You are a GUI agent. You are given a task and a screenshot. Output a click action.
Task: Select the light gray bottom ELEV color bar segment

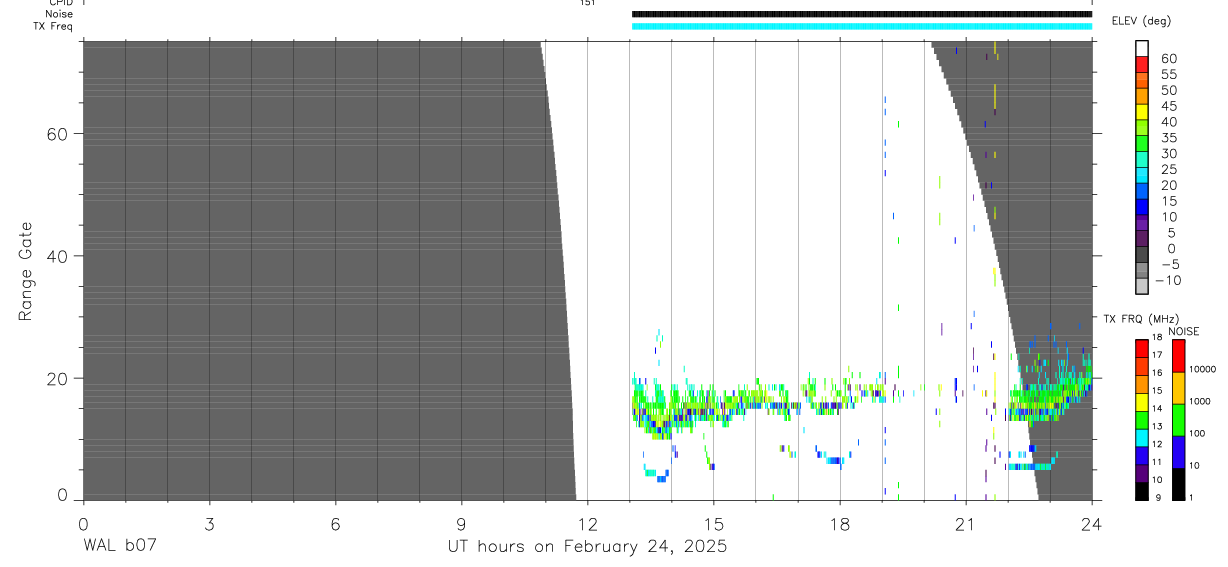click(1142, 286)
